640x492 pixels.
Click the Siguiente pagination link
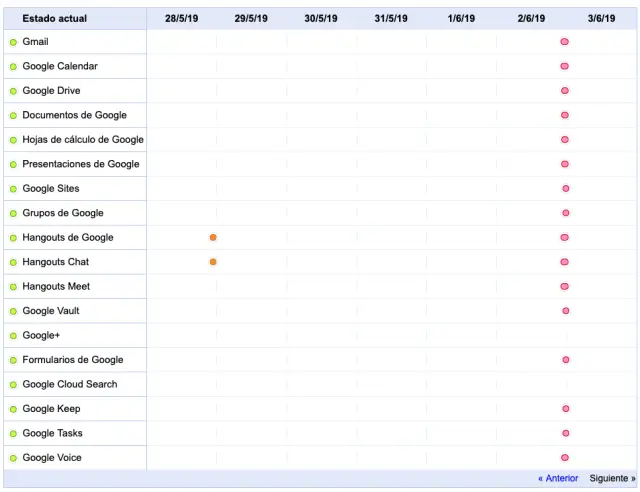612,479
